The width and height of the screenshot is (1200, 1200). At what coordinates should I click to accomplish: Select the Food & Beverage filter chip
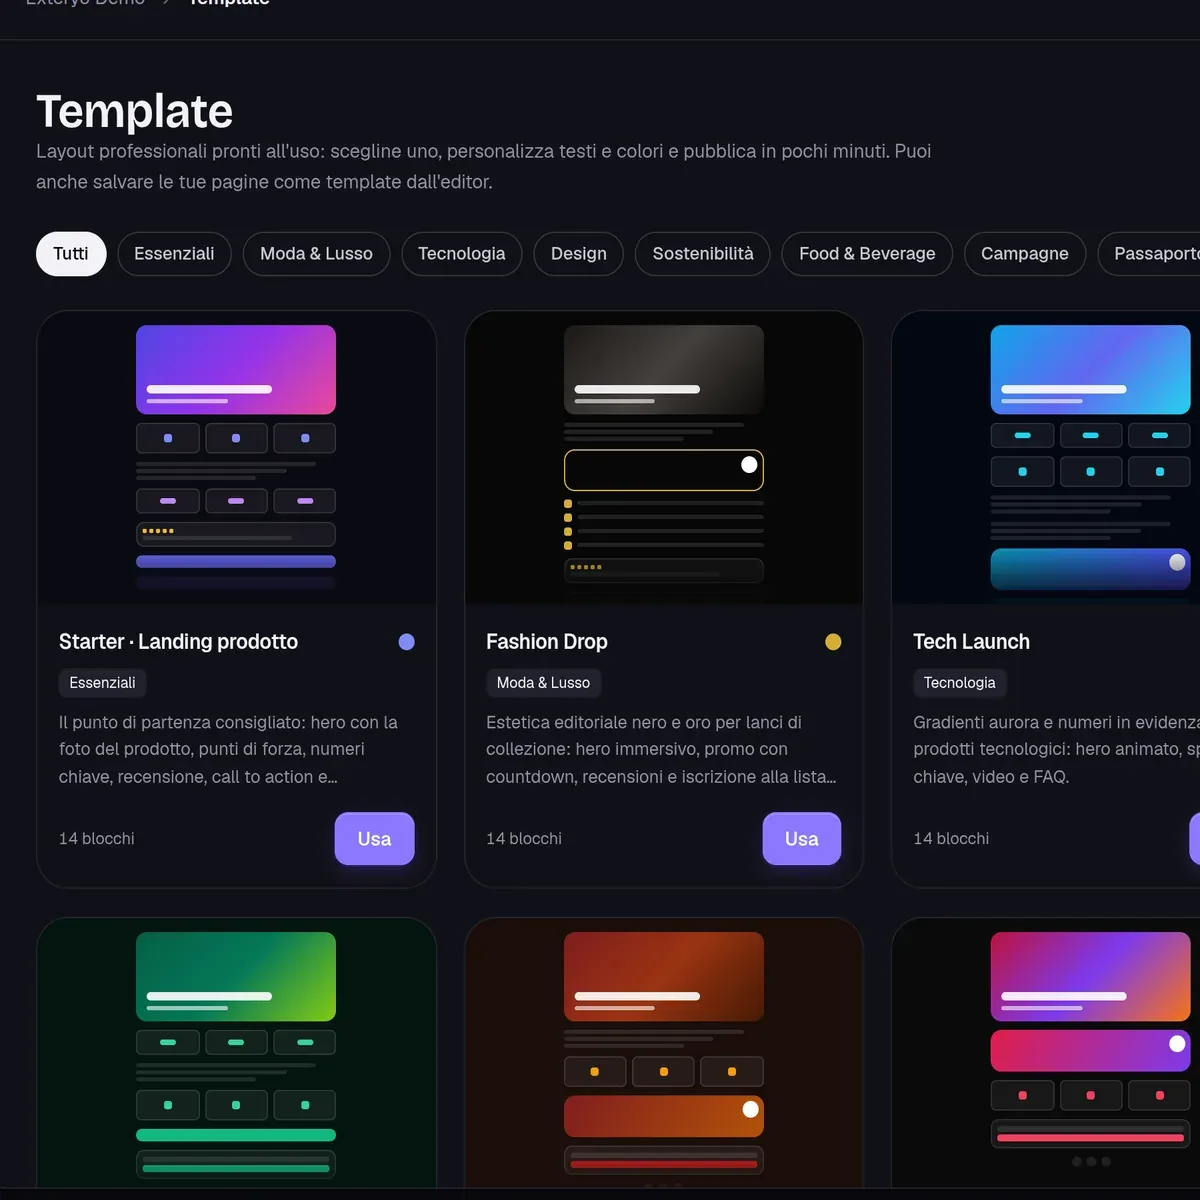pyautogui.click(x=867, y=254)
